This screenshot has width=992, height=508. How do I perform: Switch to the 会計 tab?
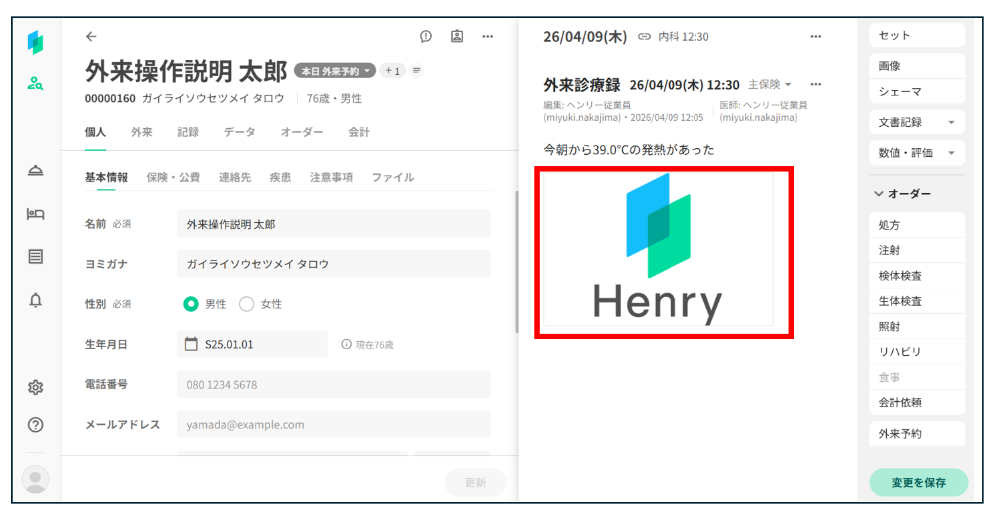359,132
